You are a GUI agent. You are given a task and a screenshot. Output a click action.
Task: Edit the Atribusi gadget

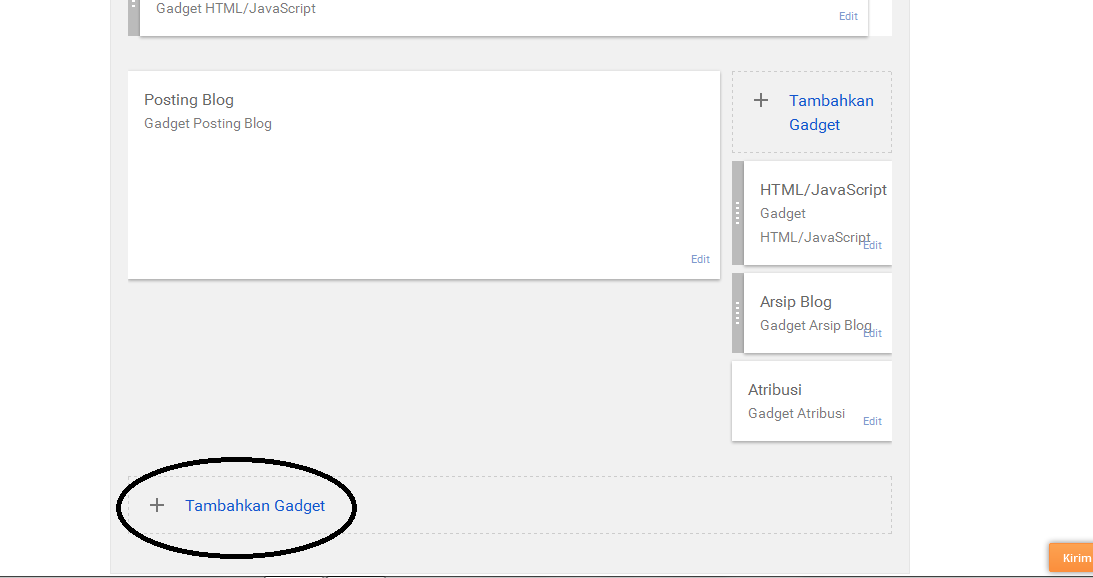click(x=873, y=421)
